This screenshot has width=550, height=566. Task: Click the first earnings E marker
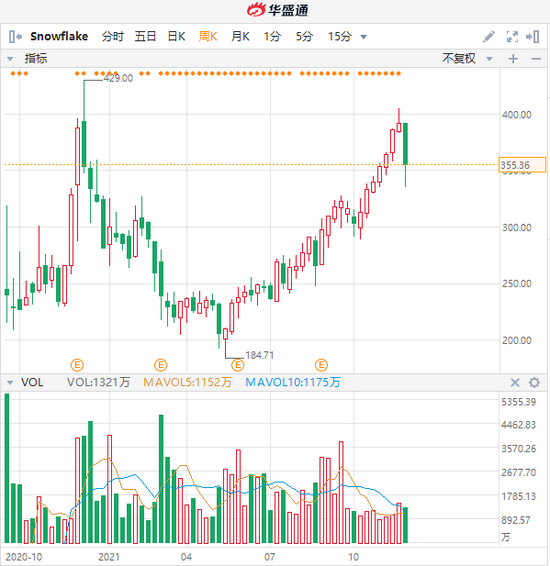click(x=77, y=365)
